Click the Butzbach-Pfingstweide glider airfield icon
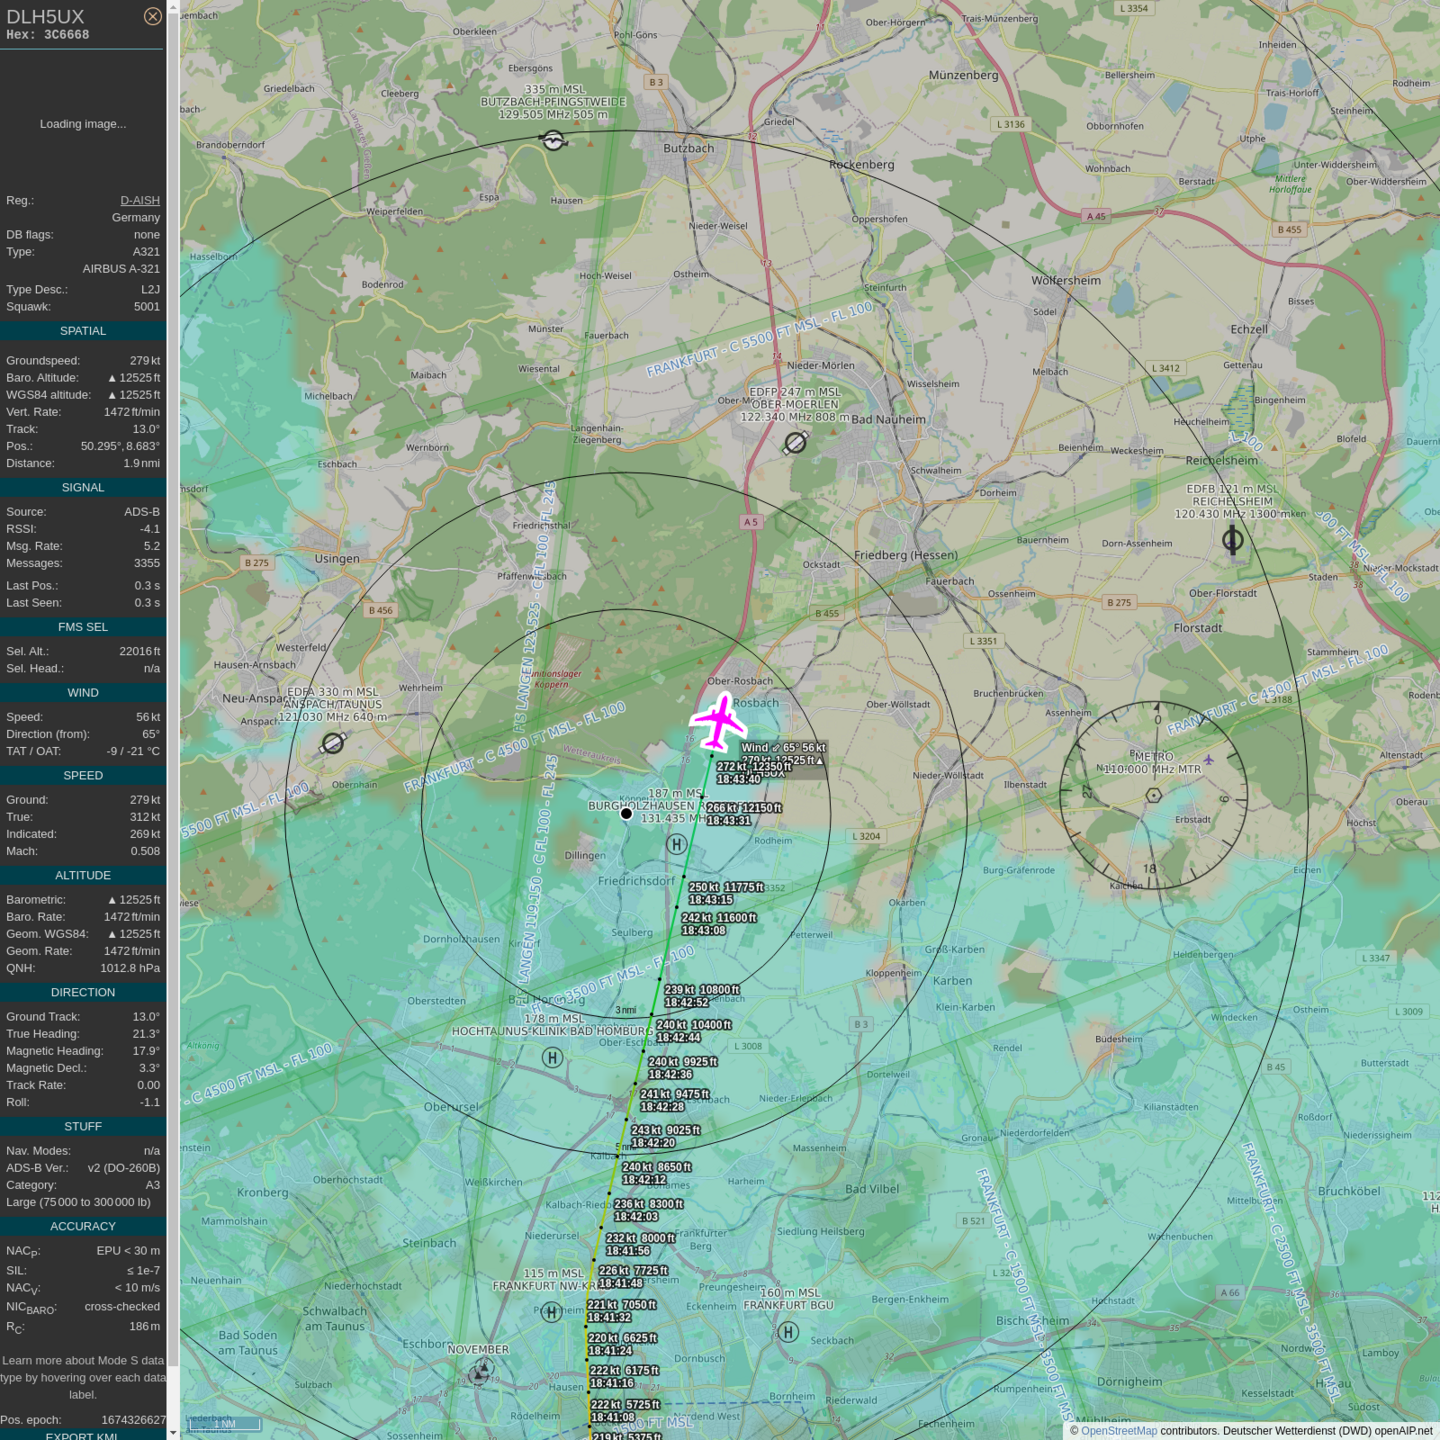 tap(553, 141)
